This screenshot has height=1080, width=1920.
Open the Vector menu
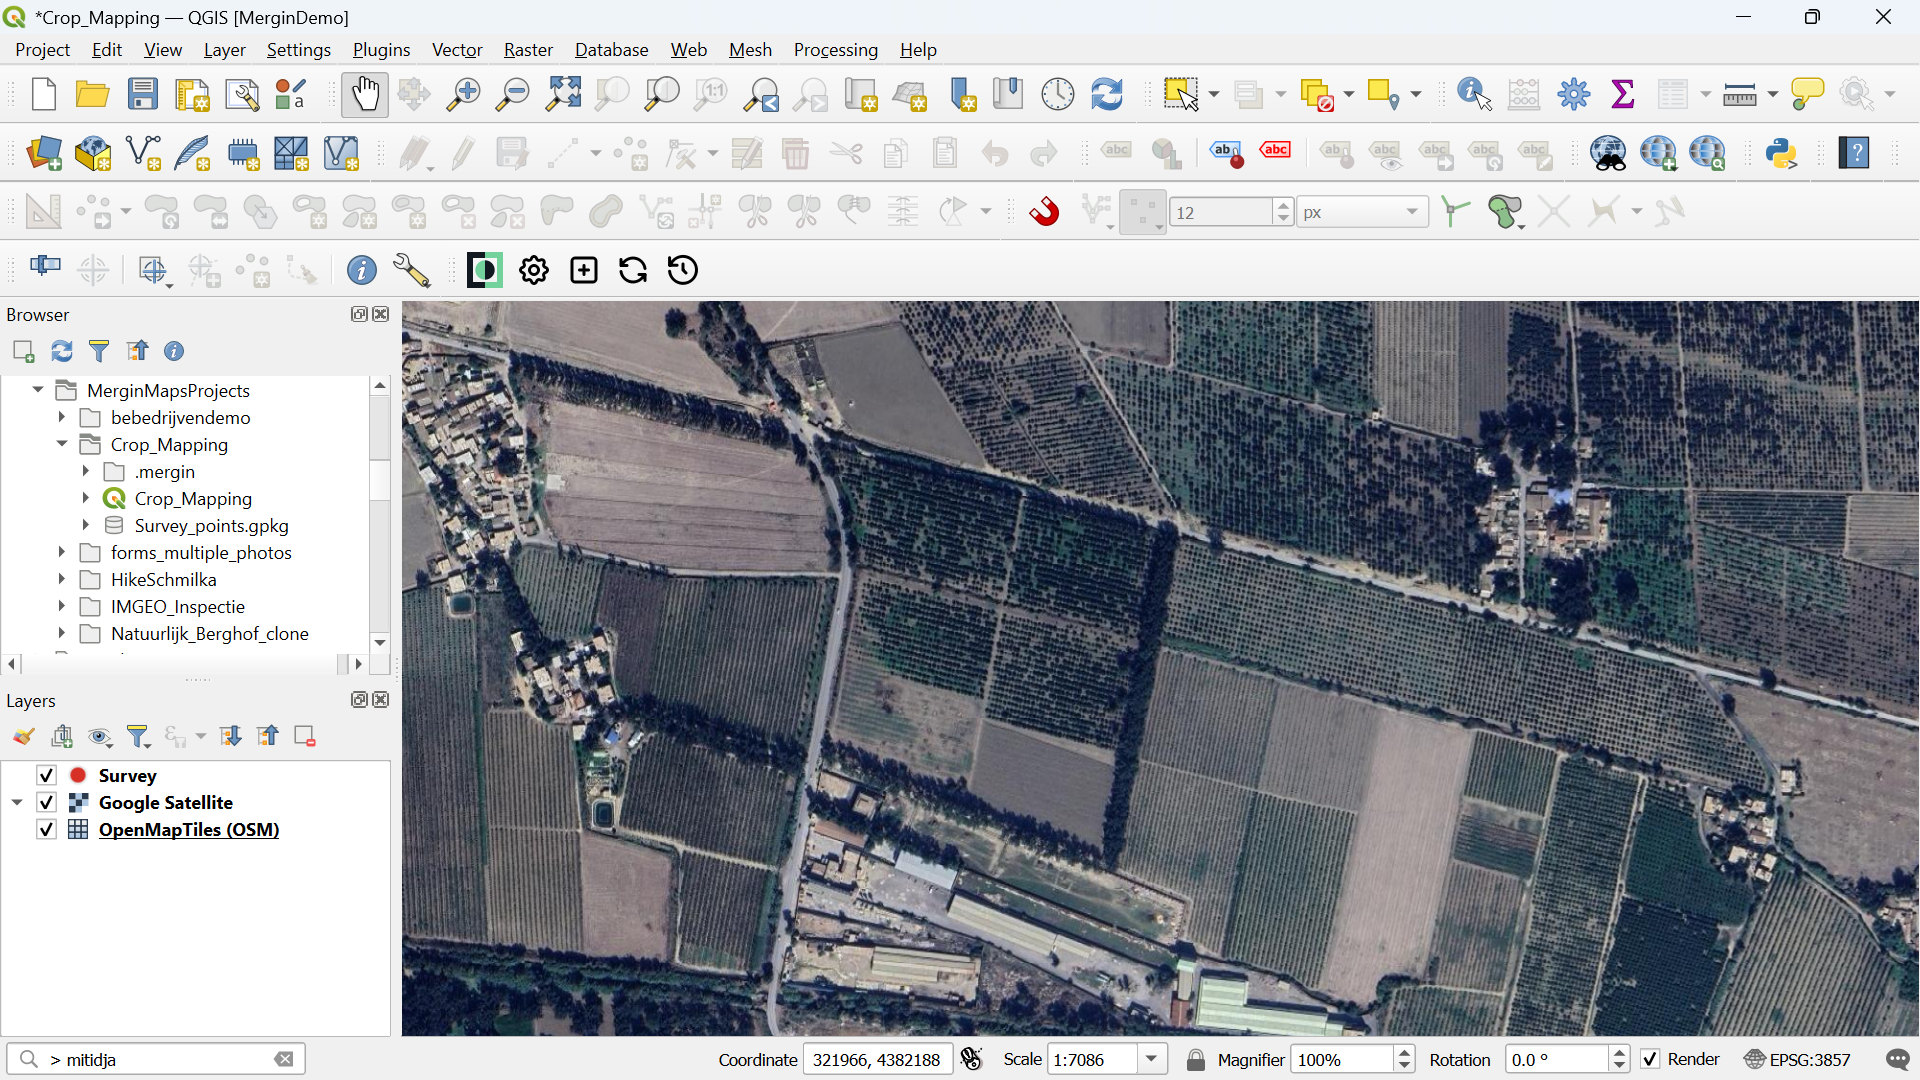pos(456,50)
